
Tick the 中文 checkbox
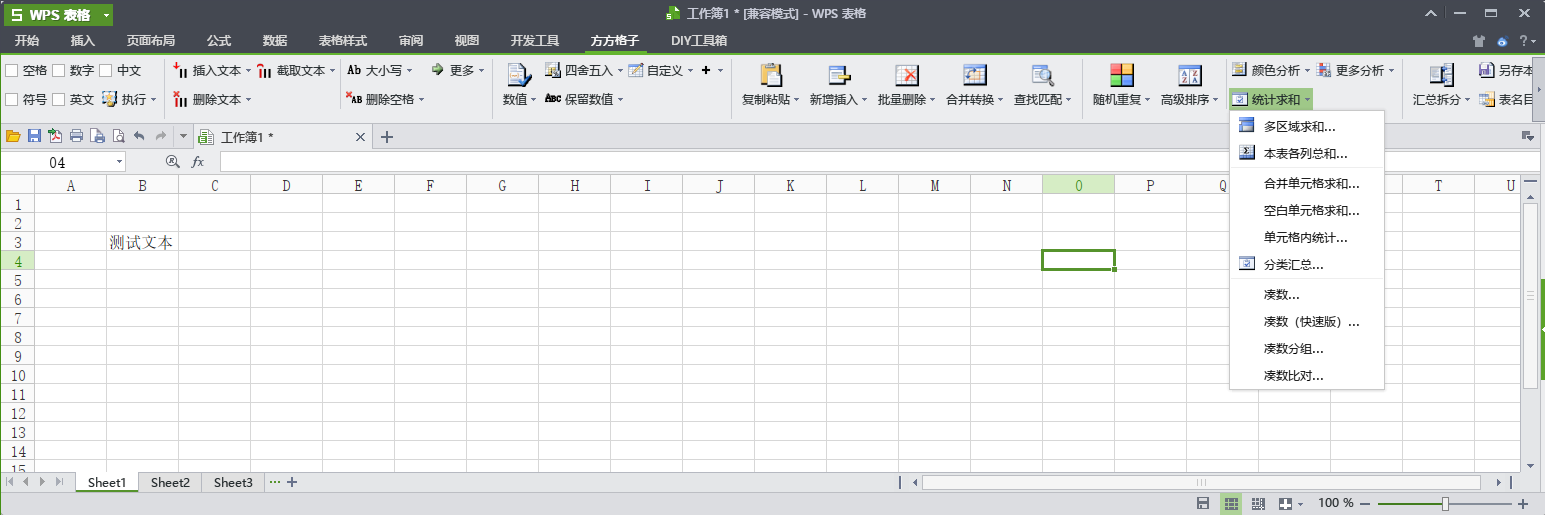click(106, 70)
